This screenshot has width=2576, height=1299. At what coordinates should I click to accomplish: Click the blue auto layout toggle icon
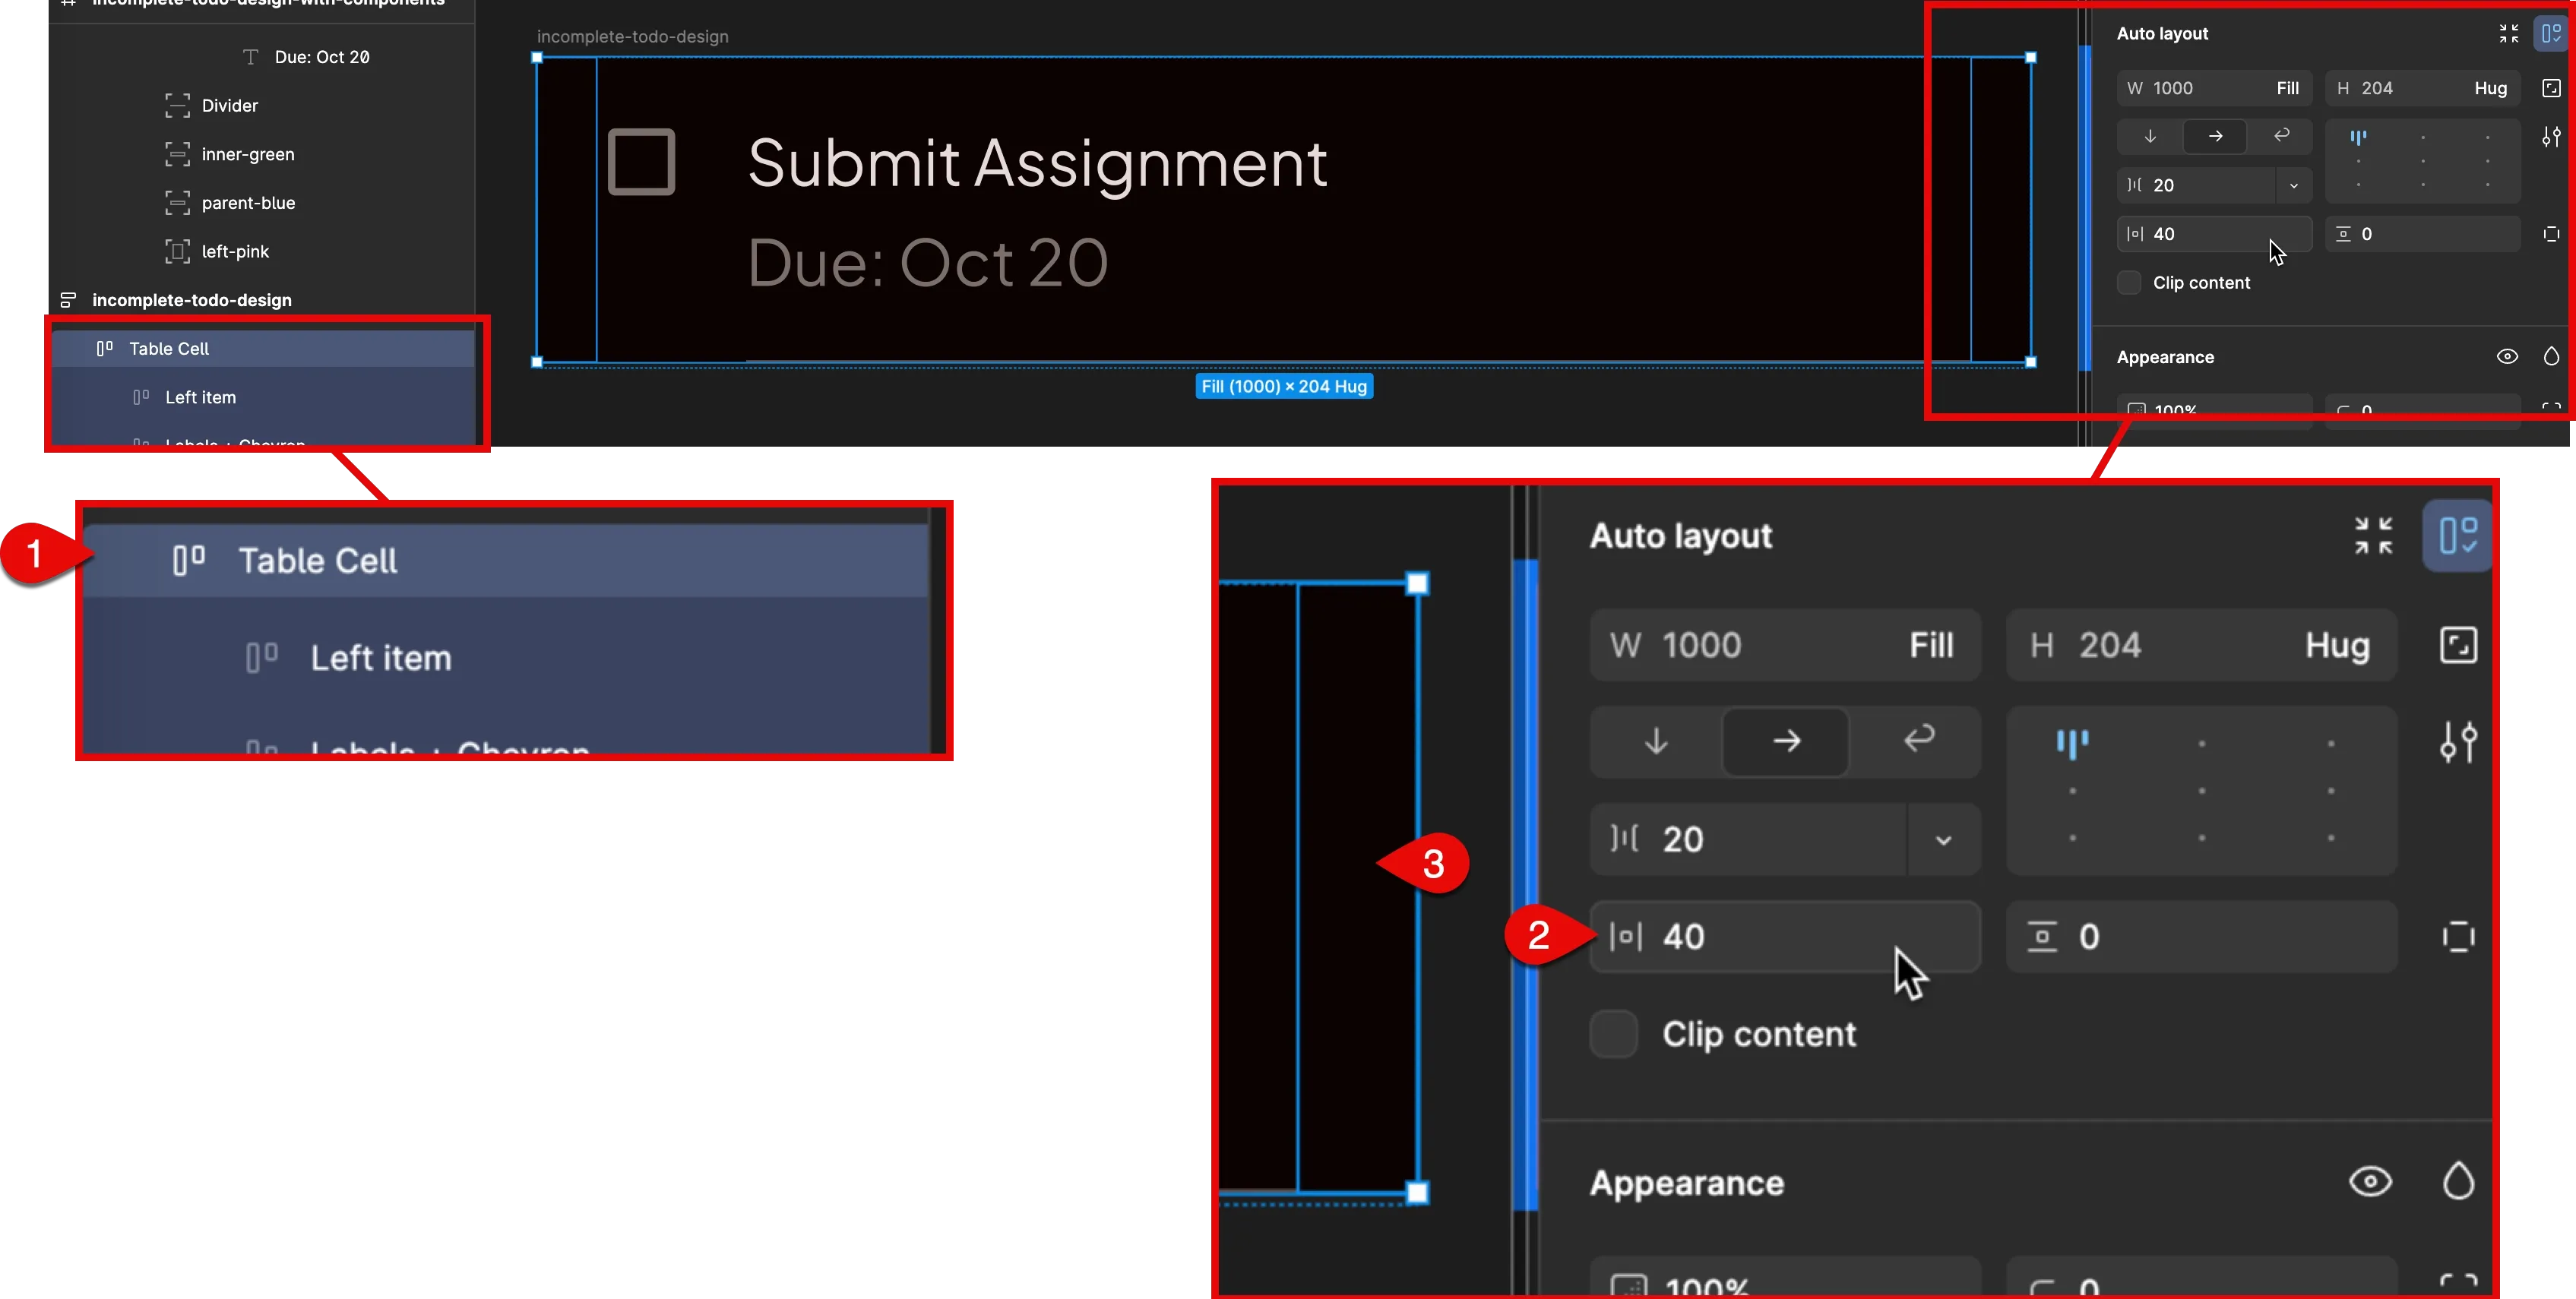click(2458, 536)
